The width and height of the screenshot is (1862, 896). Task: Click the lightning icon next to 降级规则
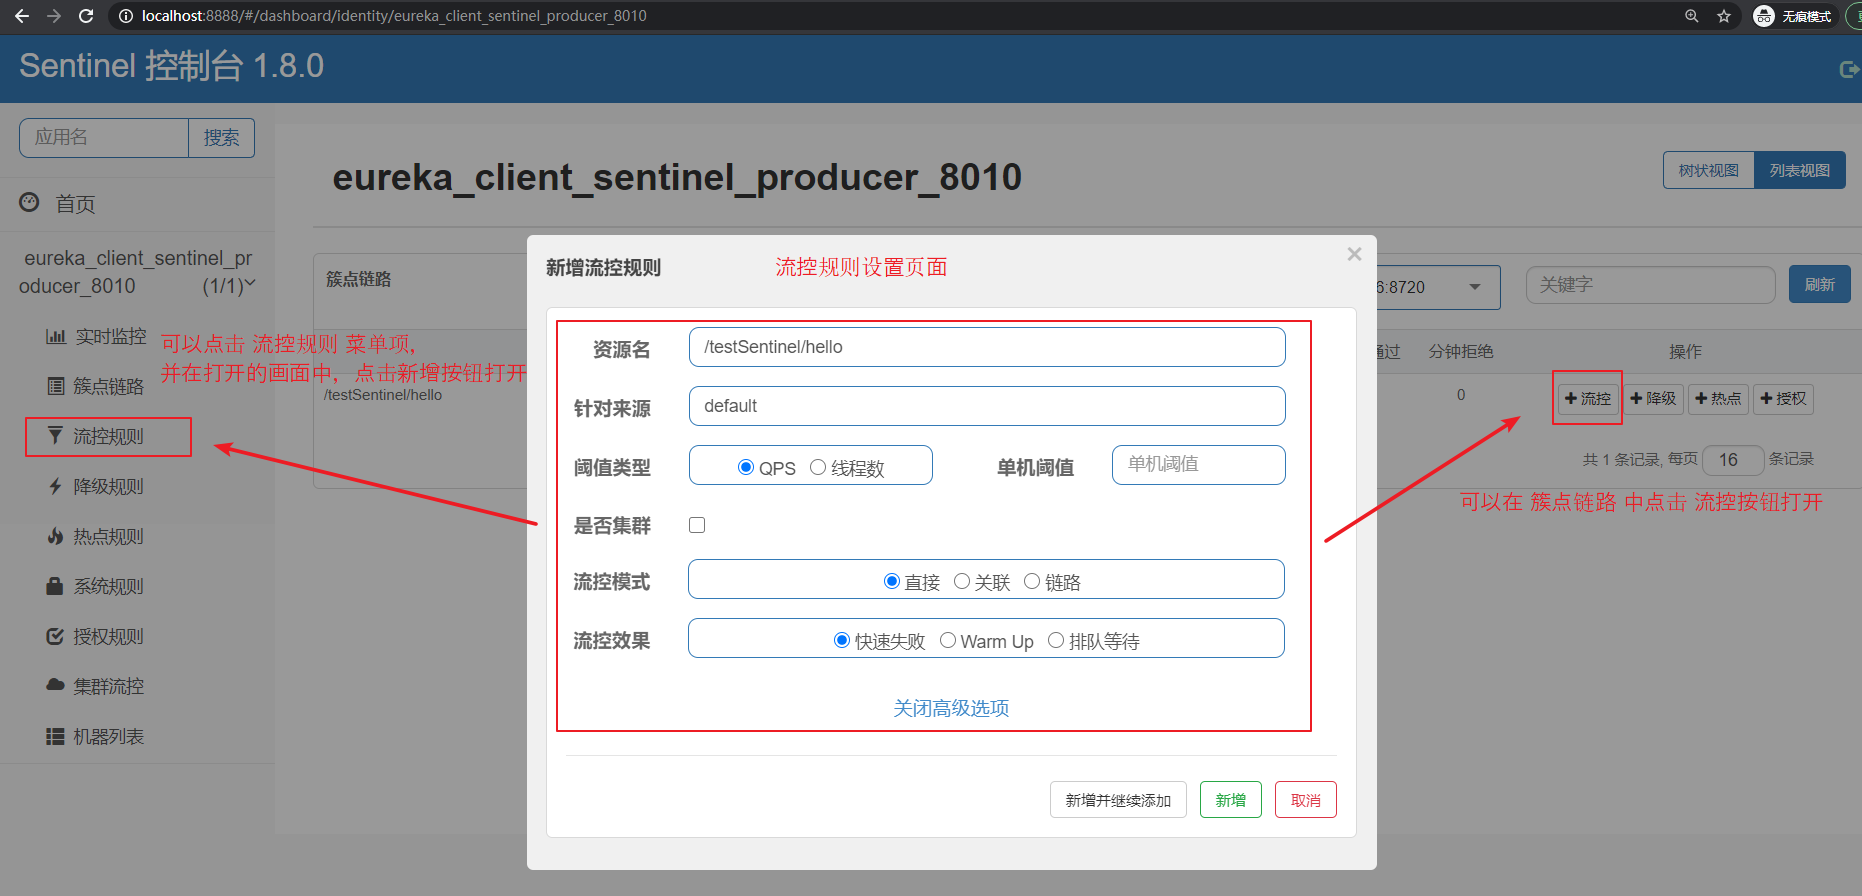tap(56, 486)
